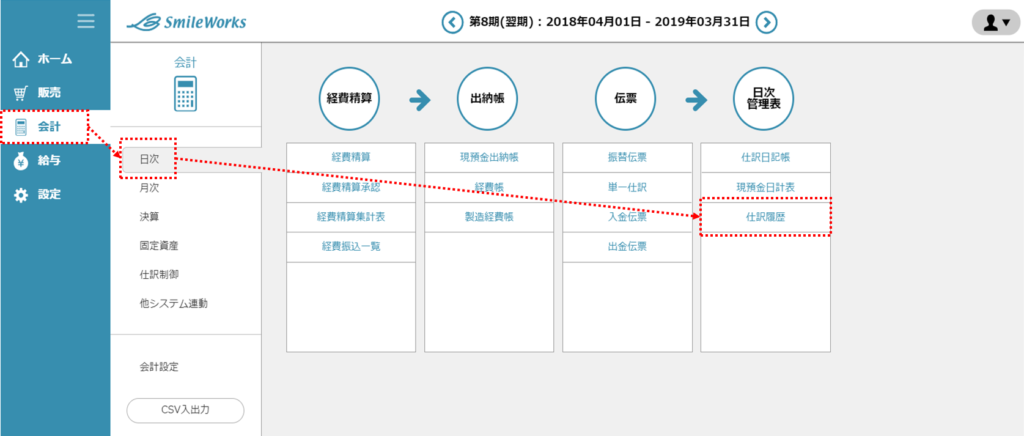The height and width of the screenshot is (436, 1024).
Task: Open the 経費精算承認 link
Action: pyautogui.click(x=351, y=188)
